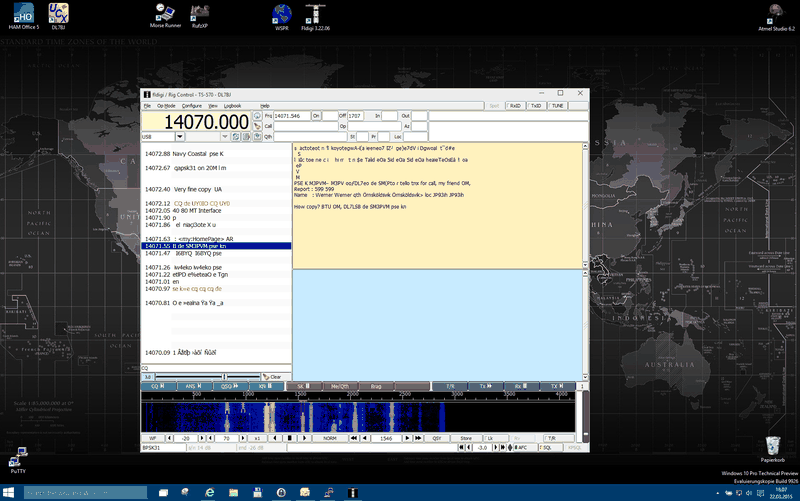Click the Brag macro button

(x=376, y=386)
